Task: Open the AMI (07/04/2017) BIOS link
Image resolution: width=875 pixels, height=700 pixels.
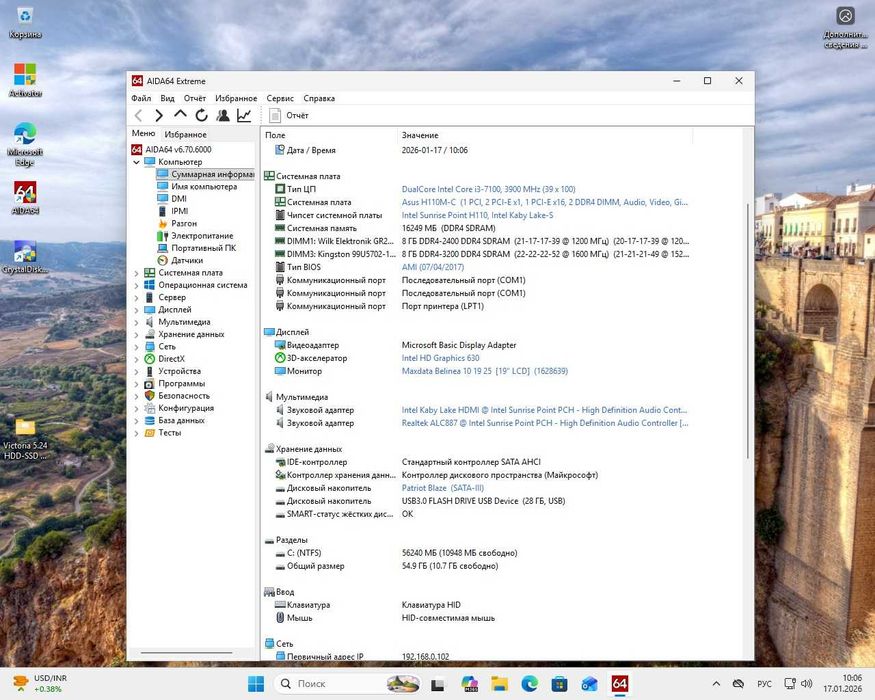Action: click(x=432, y=267)
